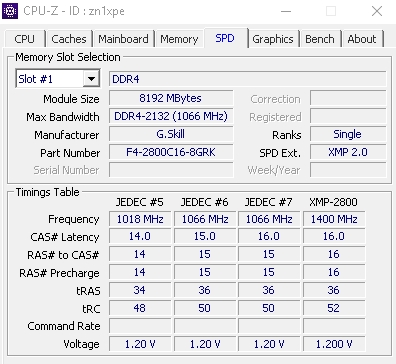Select the F4-2800C16-8GRK part number
This screenshot has height=364, width=396.
(171, 152)
